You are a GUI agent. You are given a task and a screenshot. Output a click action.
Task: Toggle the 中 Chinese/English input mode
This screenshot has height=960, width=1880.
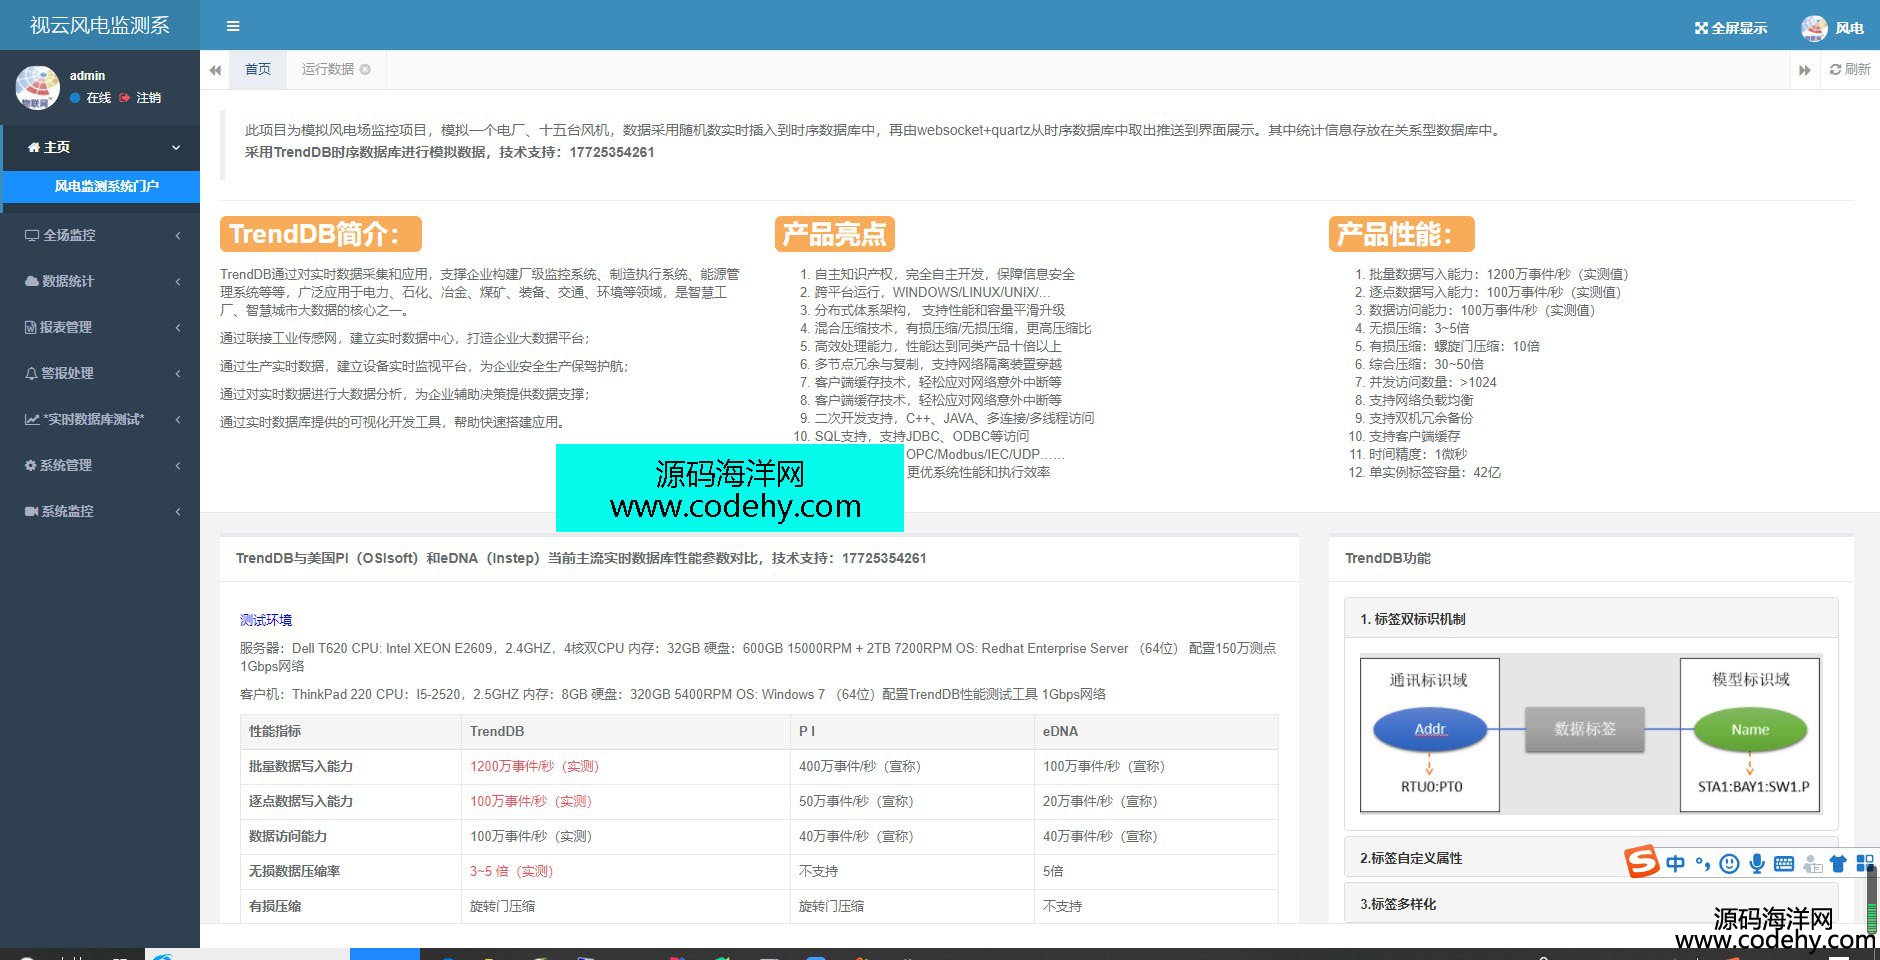[x=1675, y=864]
